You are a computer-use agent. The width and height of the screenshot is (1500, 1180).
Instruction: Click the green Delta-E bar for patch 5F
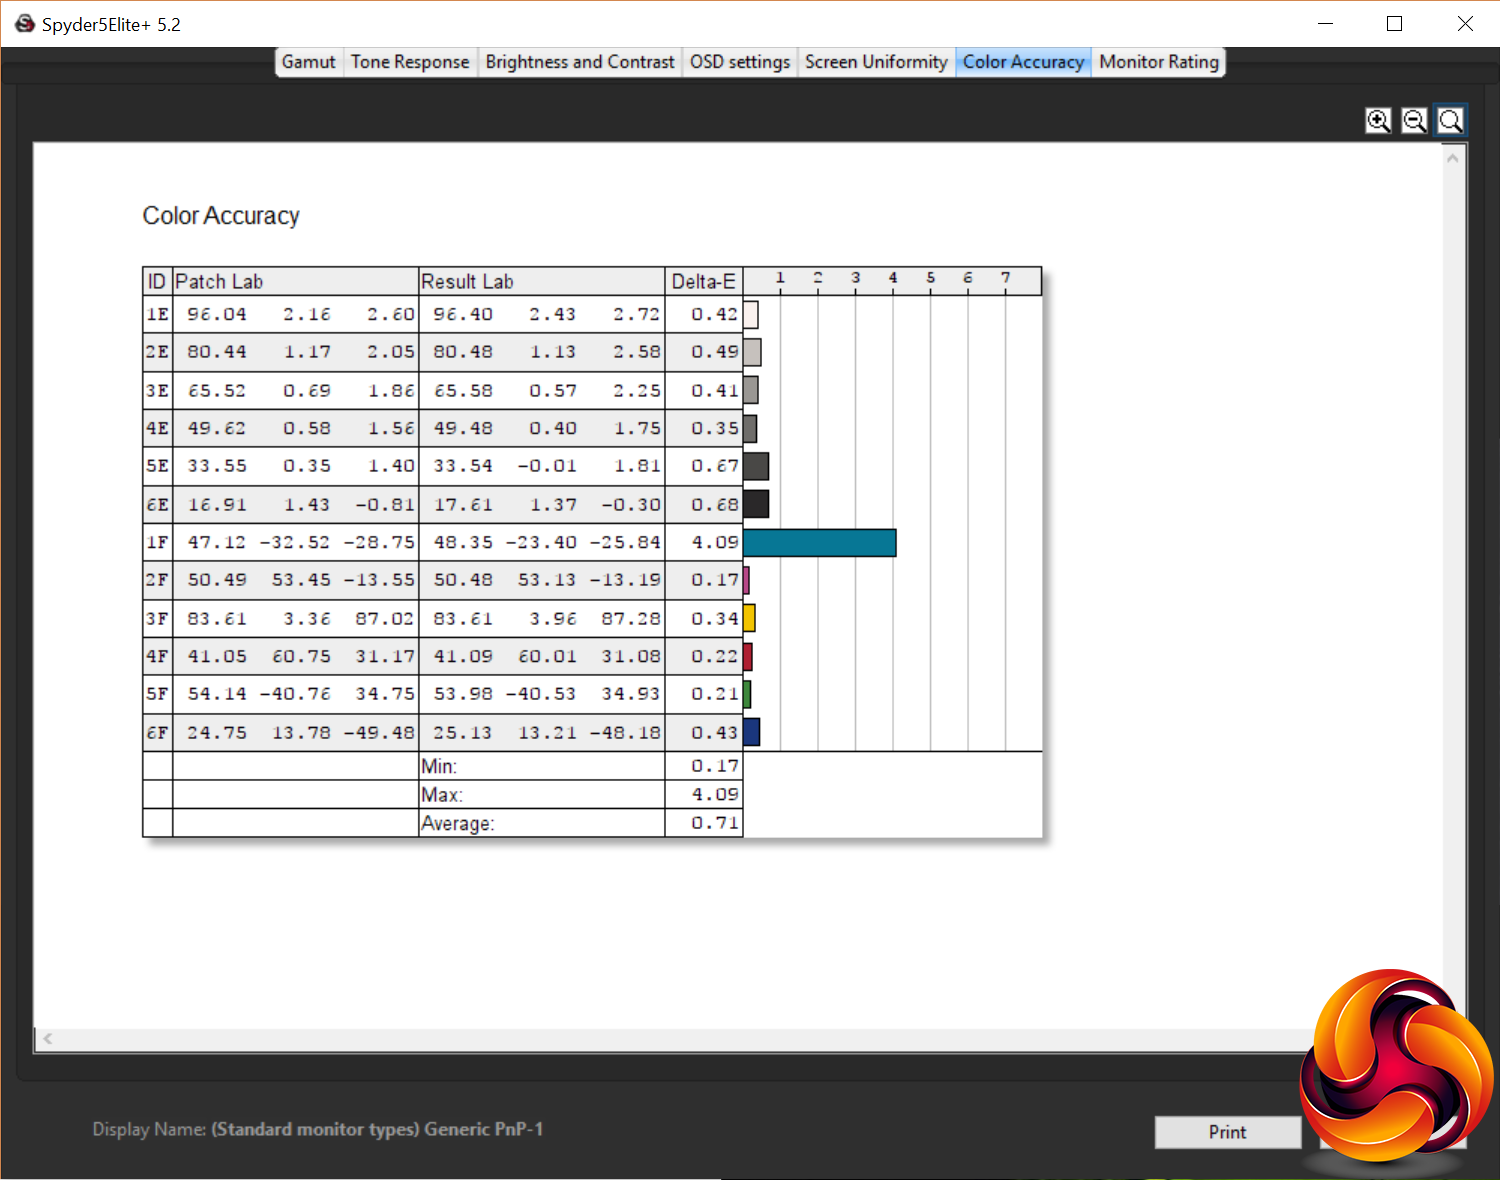[x=747, y=694]
